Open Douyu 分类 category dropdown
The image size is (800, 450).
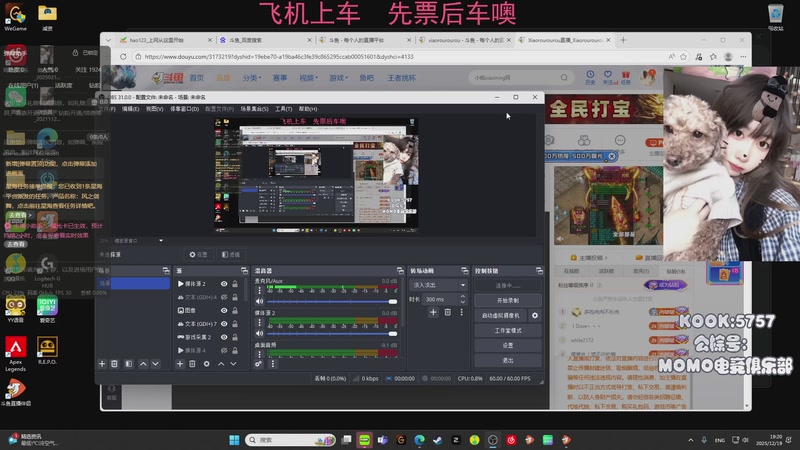252,78
